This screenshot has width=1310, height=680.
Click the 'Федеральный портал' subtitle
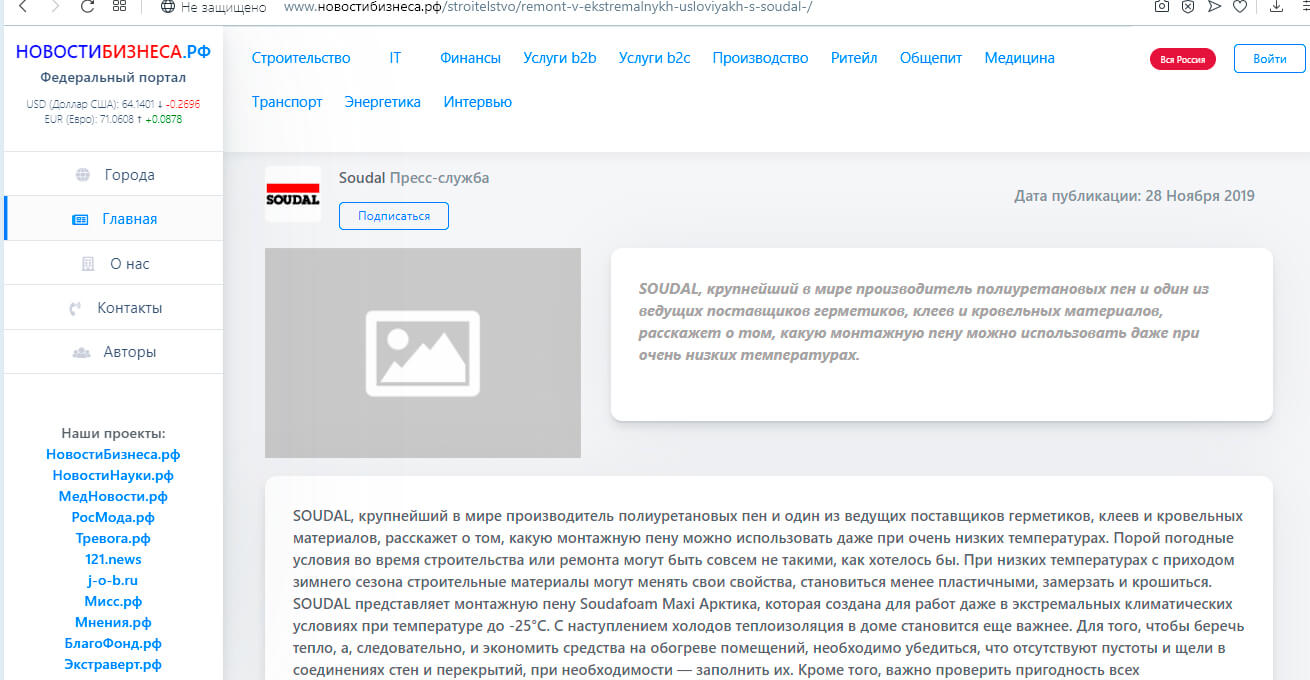coord(113,78)
